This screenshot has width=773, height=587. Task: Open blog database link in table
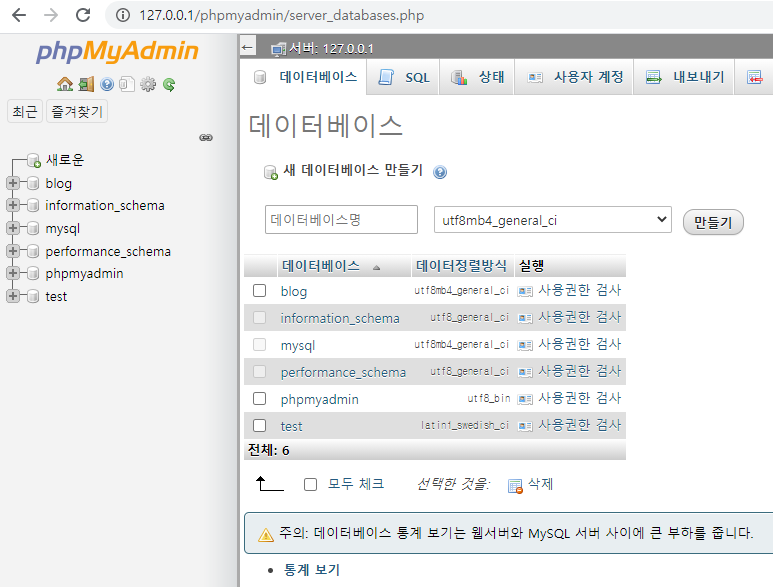point(294,292)
